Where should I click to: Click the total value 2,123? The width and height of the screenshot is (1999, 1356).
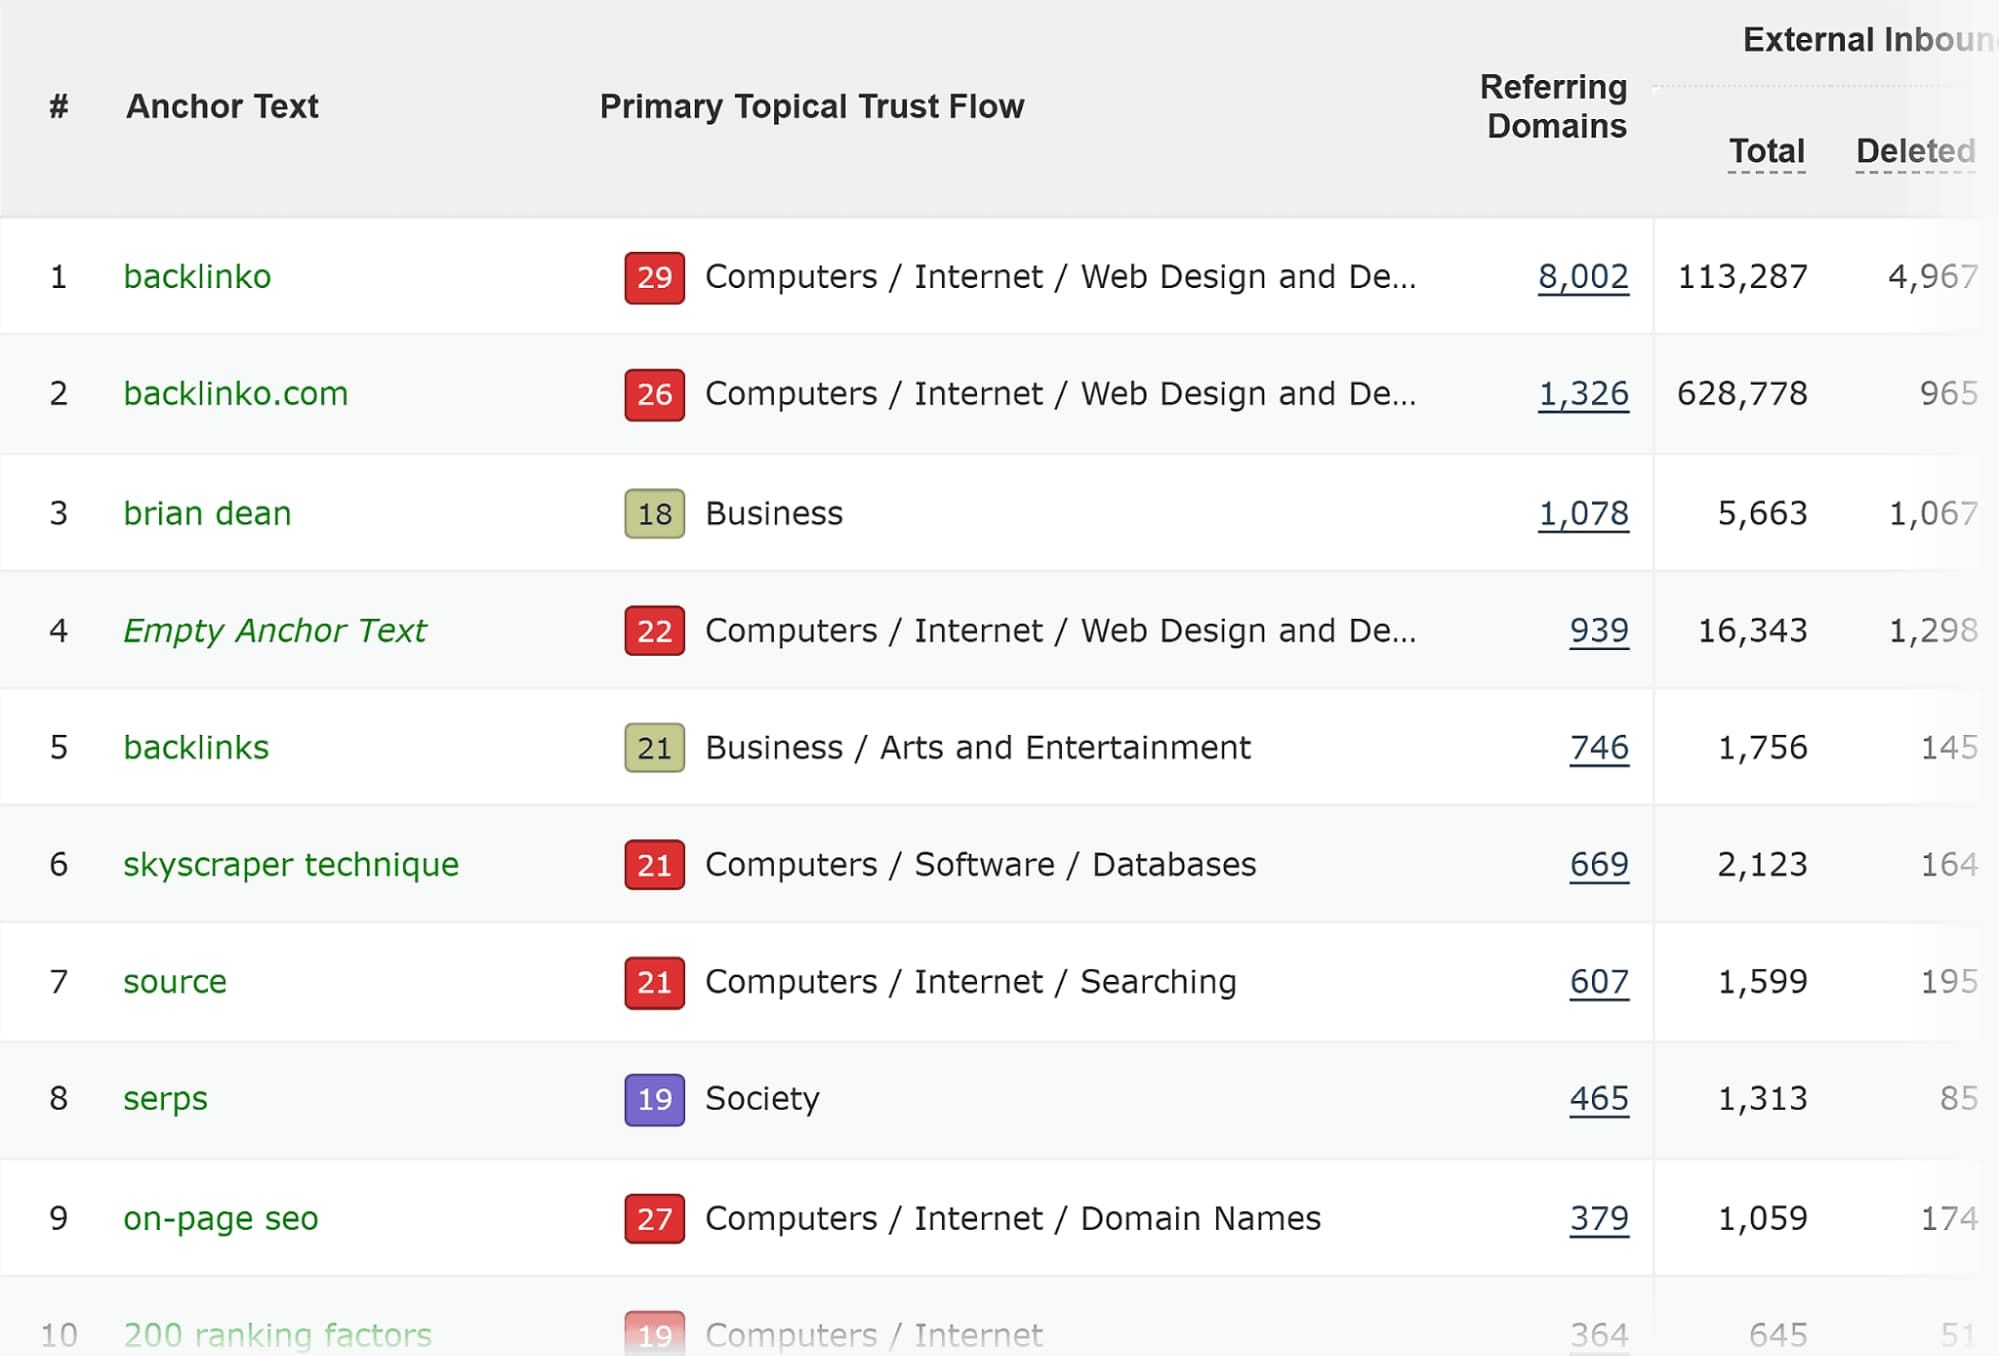[x=1763, y=864]
